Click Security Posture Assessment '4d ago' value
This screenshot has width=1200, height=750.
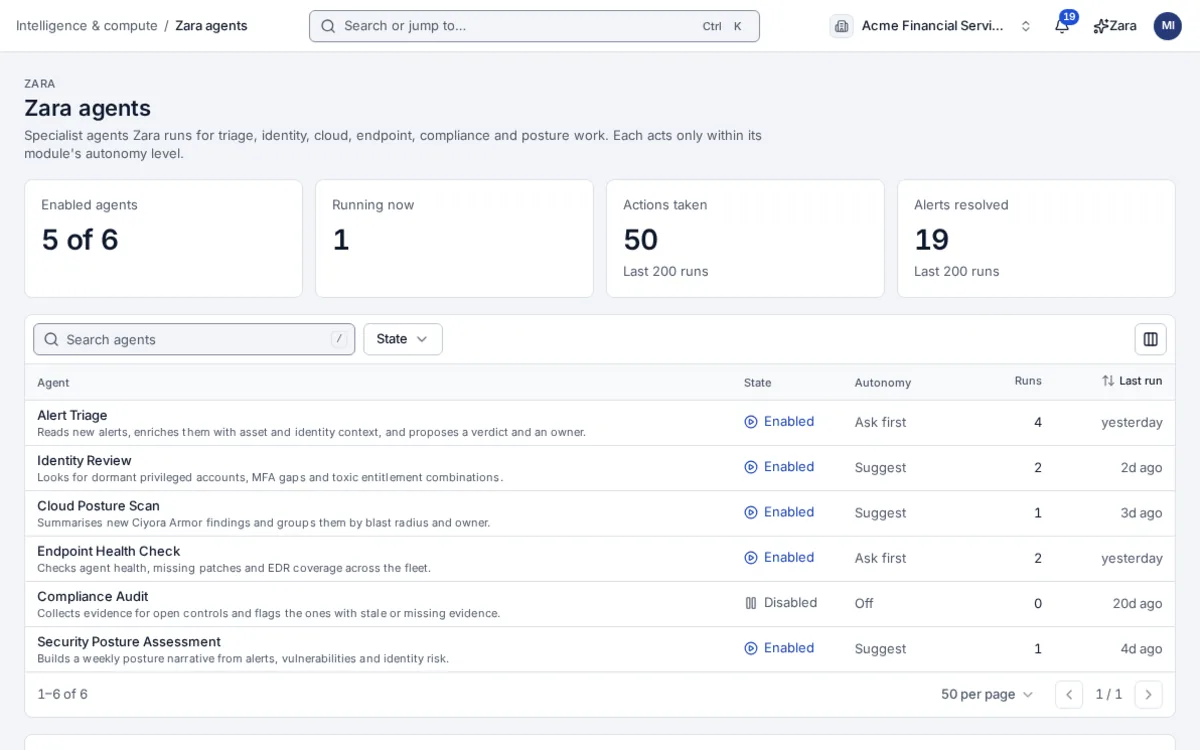(1141, 648)
